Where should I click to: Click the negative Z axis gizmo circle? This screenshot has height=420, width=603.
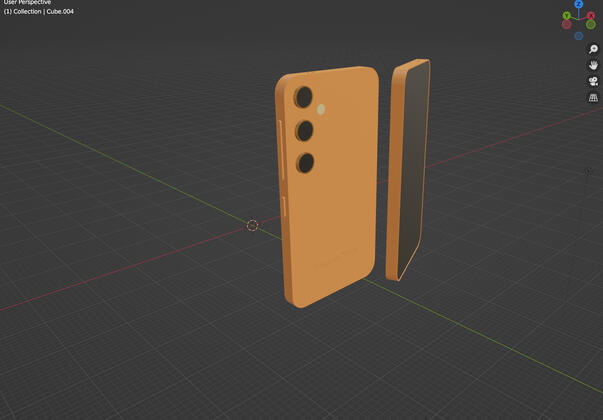tap(579, 35)
